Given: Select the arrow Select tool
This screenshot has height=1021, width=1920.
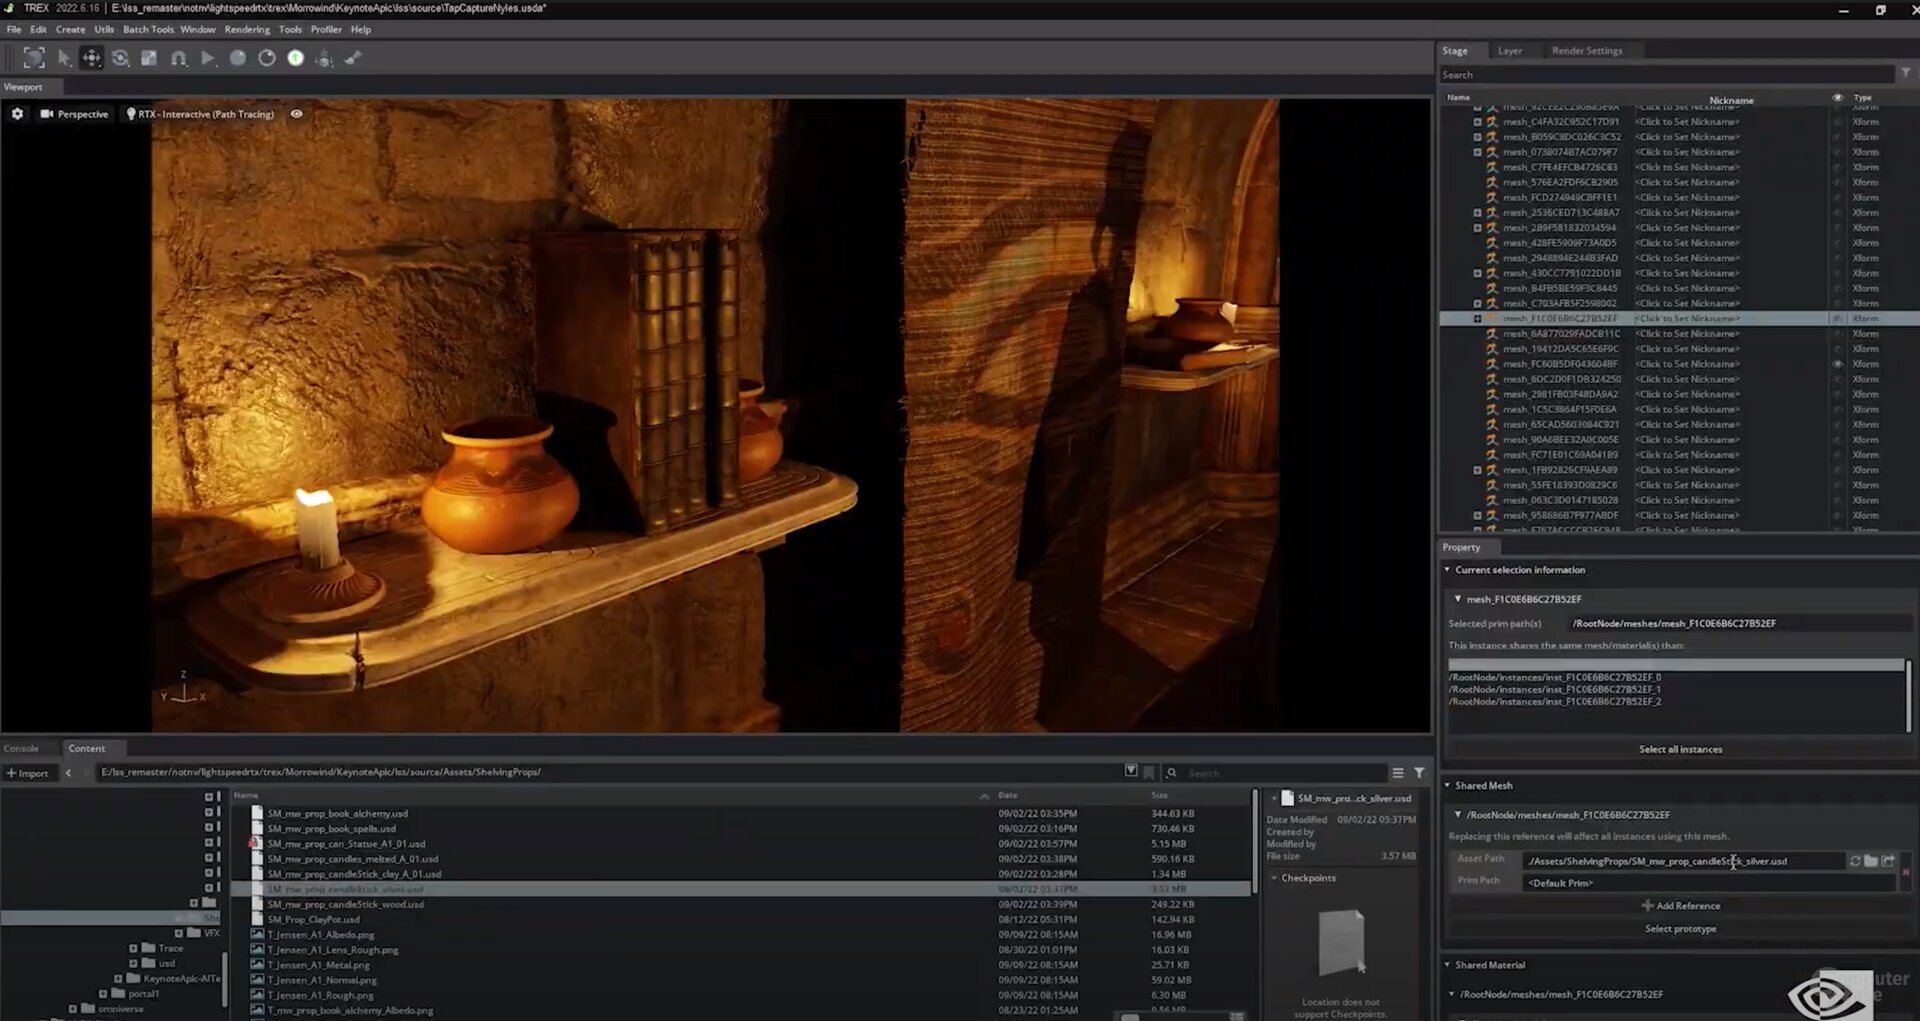Looking at the screenshot, I should [64, 58].
